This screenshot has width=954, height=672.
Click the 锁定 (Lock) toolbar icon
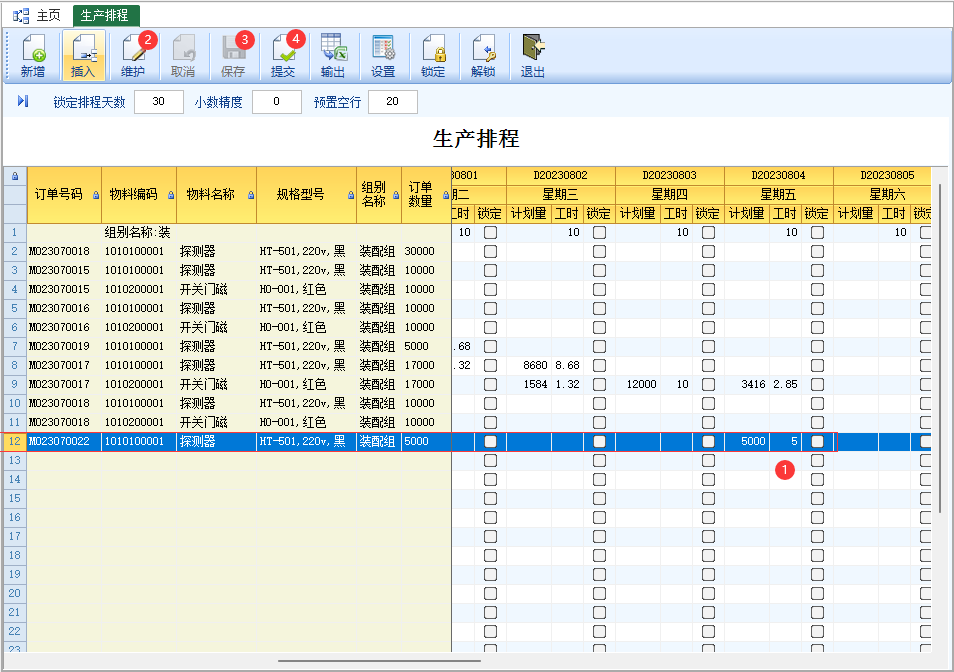click(433, 56)
